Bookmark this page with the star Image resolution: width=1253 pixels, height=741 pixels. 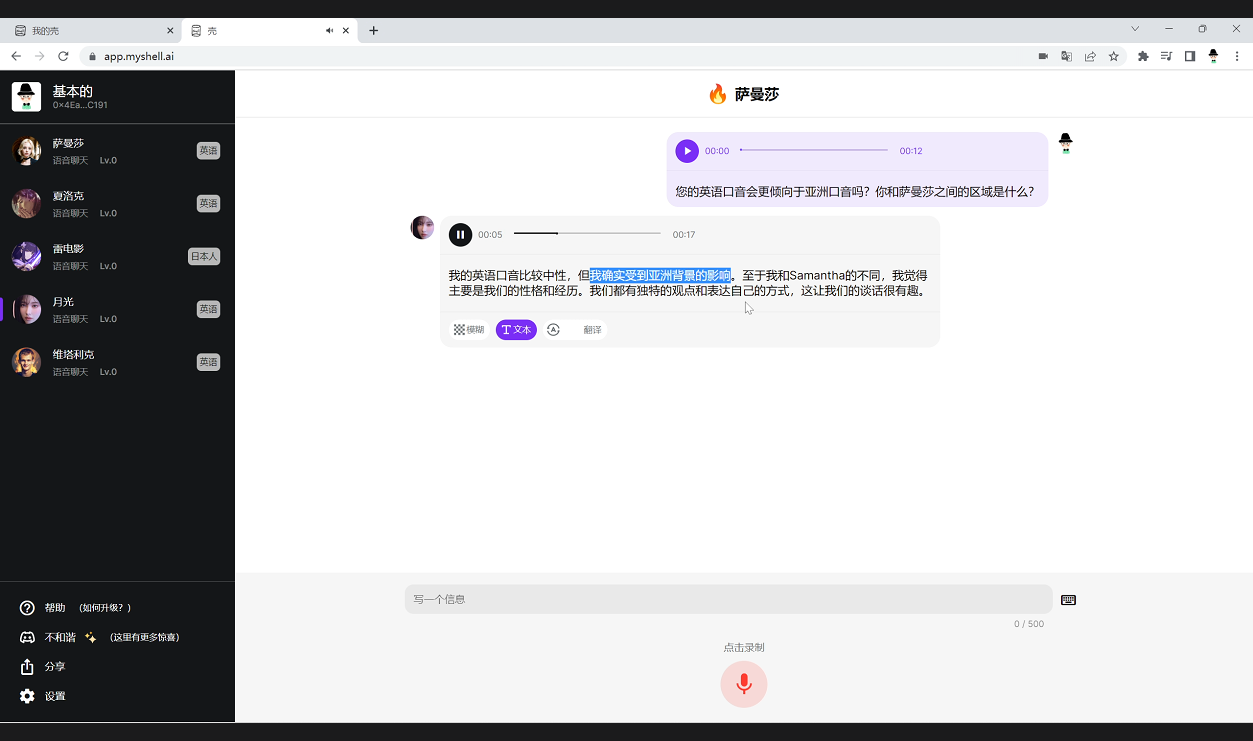tap(1113, 56)
